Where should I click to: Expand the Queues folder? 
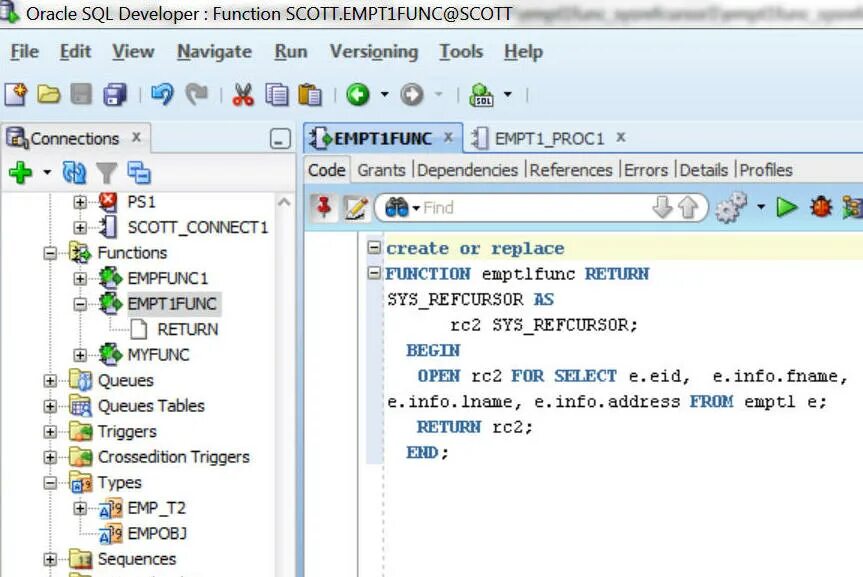(x=50, y=380)
